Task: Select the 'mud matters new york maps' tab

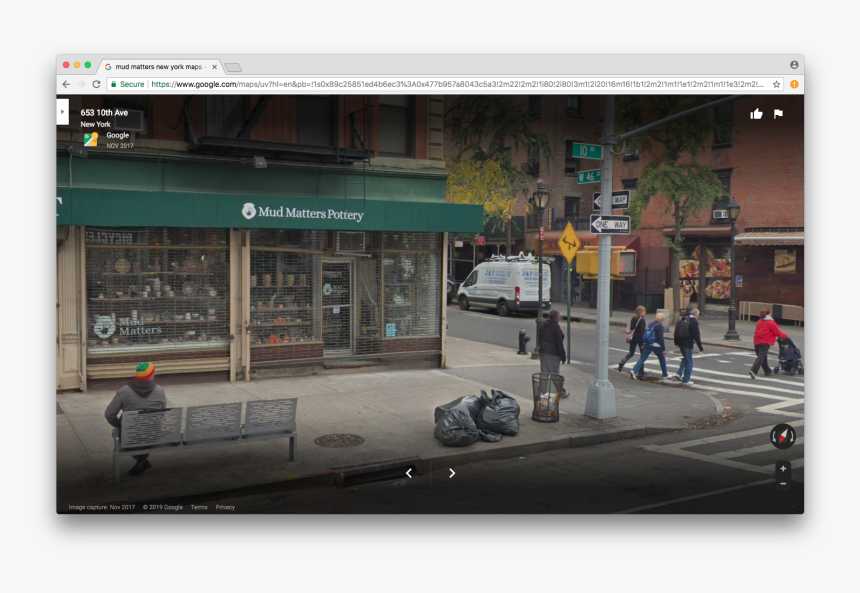Action: [159, 67]
